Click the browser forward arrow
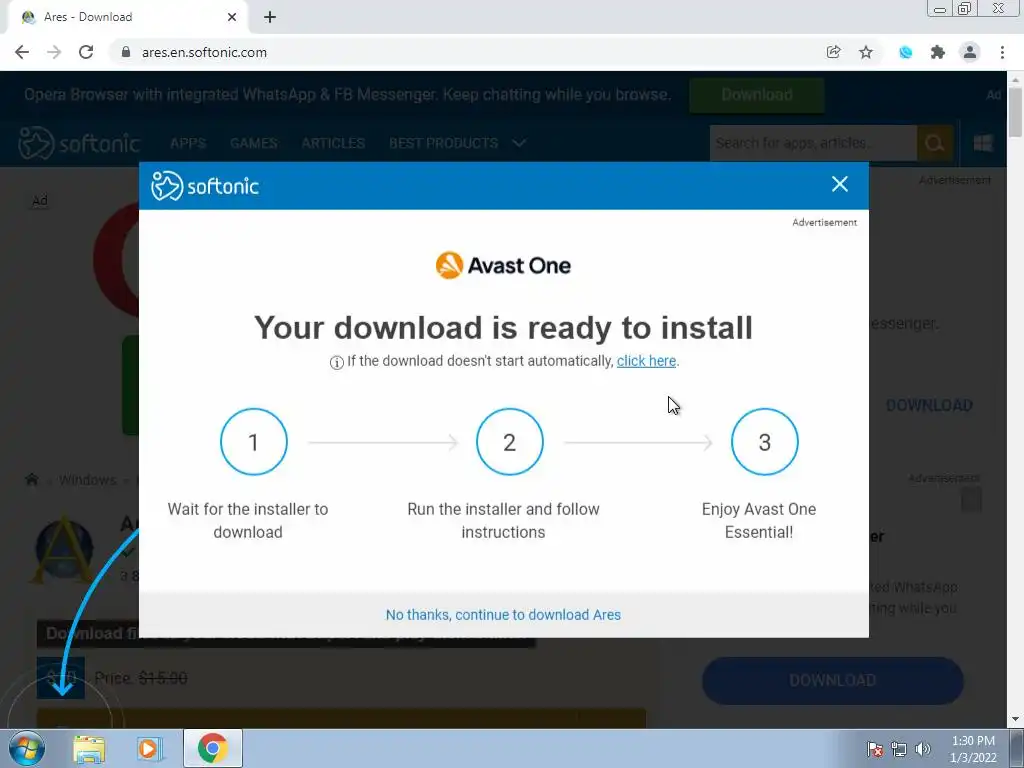1024x768 pixels. point(54,52)
